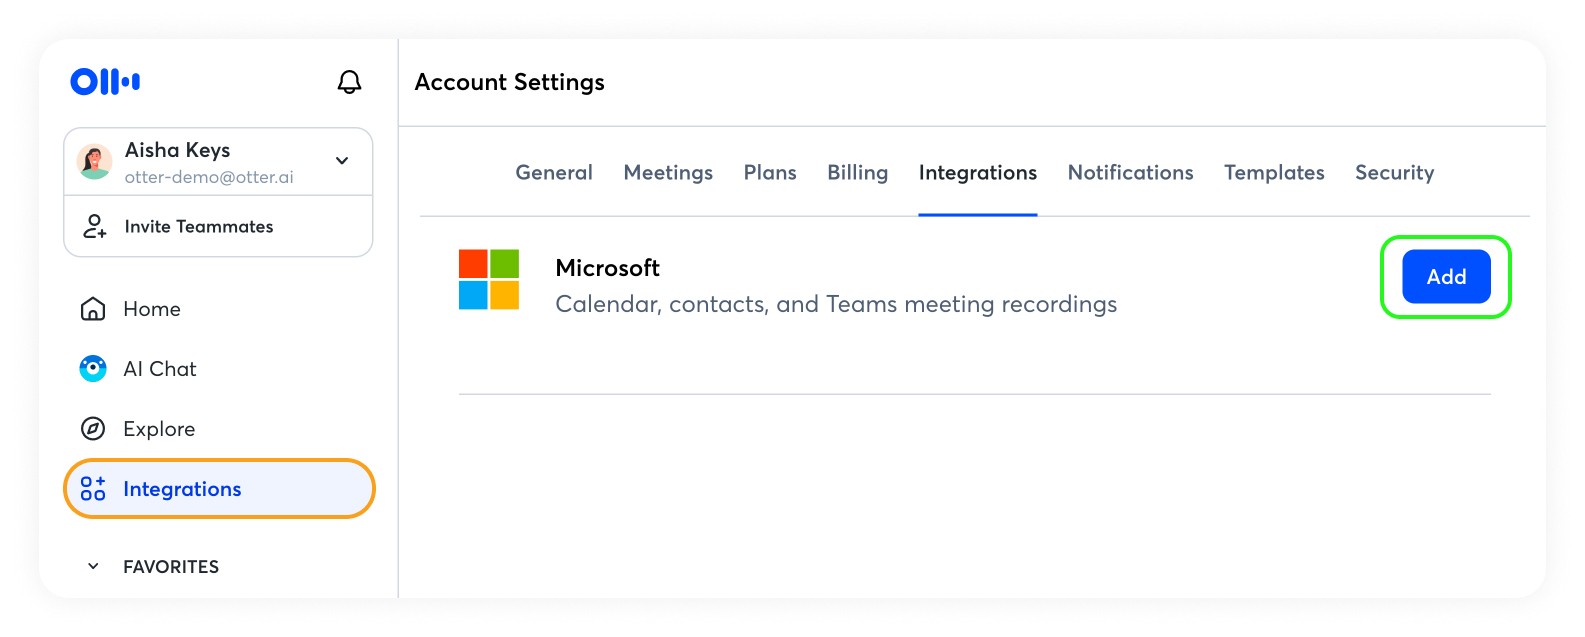The height and width of the screenshot is (637, 1585).
Task: Expand the Aisha Keys account dropdown
Action: tap(342, 161)
